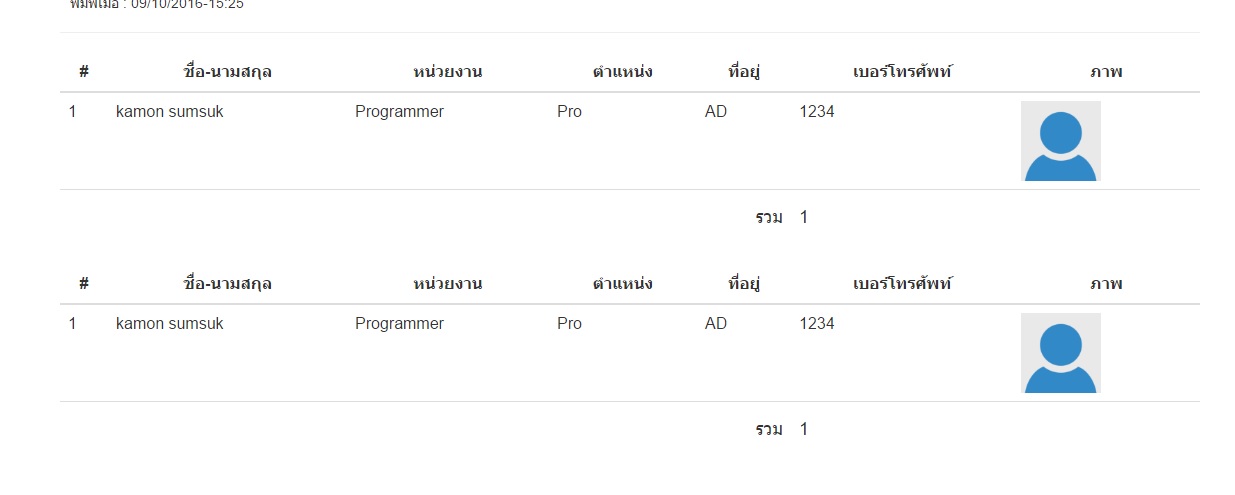1235x495 pixels.
Task: Click the เบอร์โทรศัพท์ header in the second table
Action: (902, 284)
